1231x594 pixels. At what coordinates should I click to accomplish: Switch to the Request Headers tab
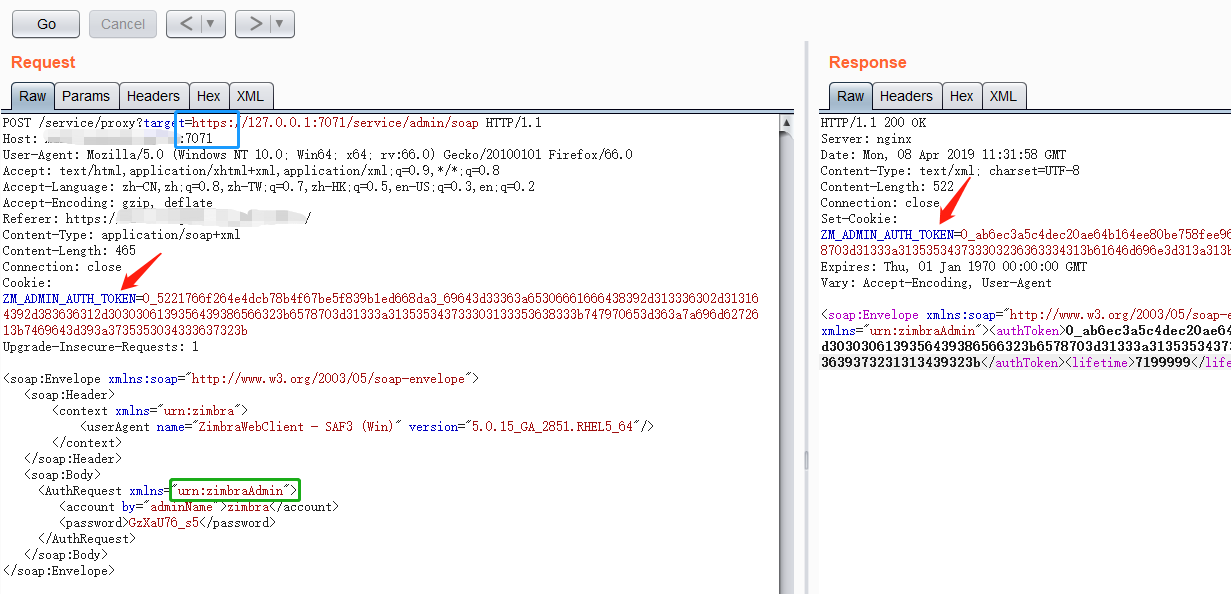pyautogui.click(x=153, y=96)
